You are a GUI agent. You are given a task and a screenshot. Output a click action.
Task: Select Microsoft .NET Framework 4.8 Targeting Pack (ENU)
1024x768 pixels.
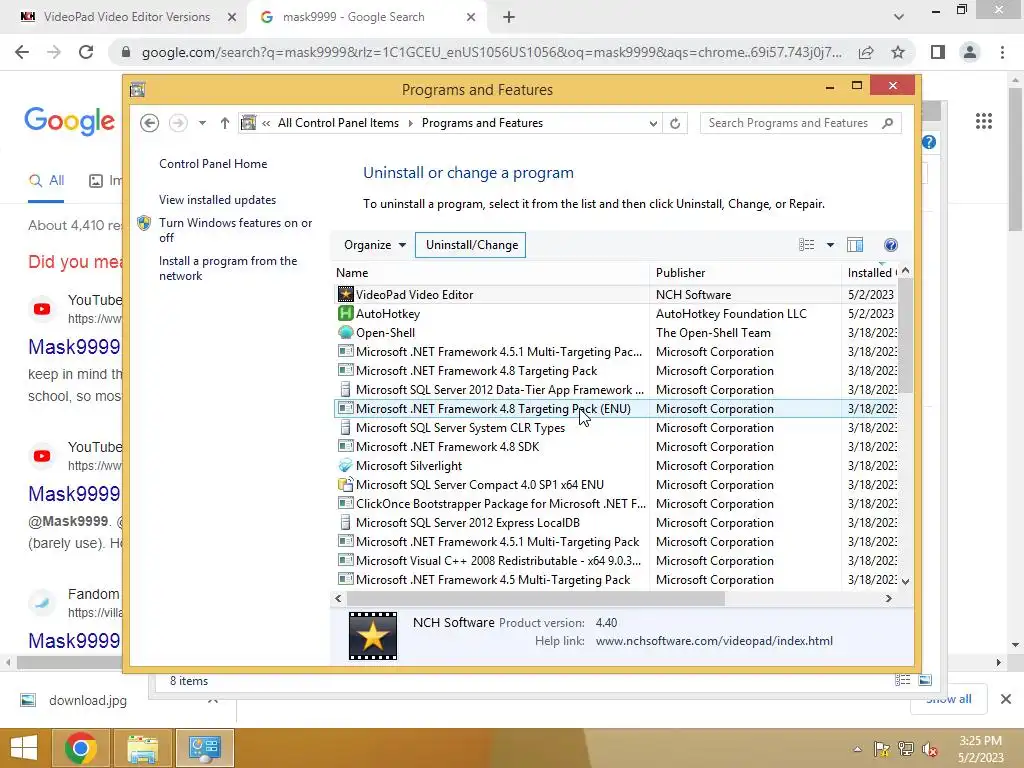click(615, 409)
